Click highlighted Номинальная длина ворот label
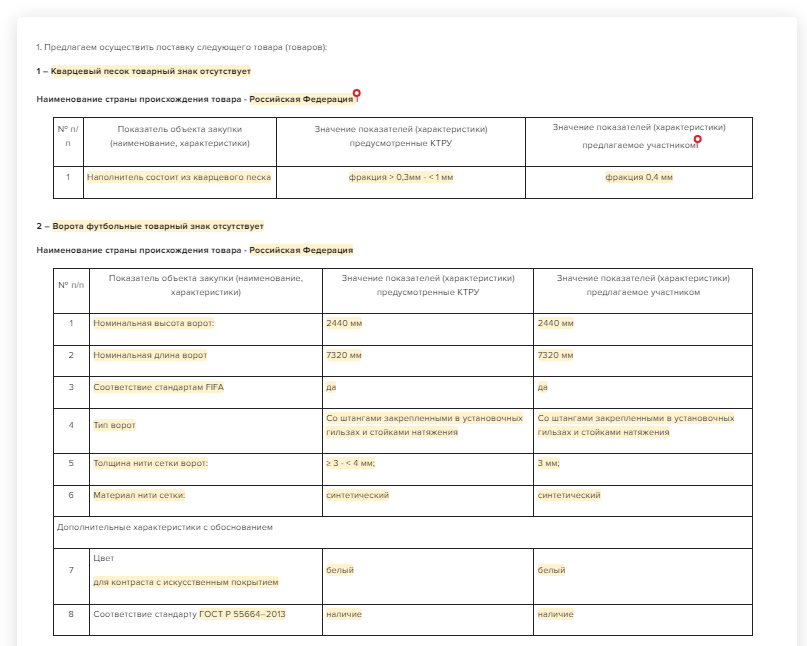 click(x=150, y=355)
